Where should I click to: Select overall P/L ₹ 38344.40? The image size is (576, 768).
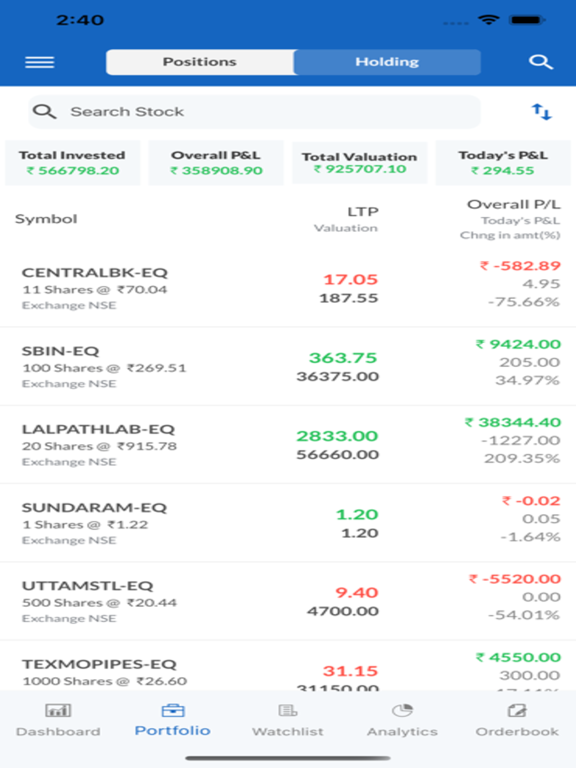click(x=513, y=422)
